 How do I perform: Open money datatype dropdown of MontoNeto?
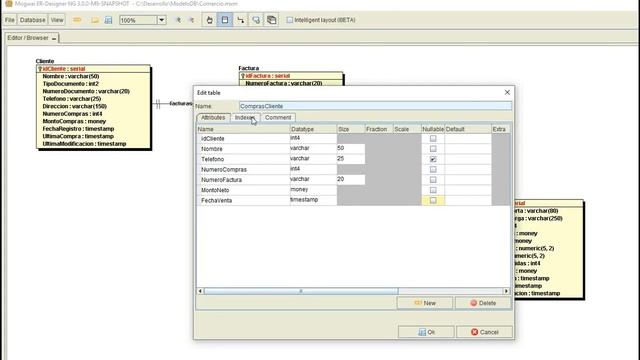(313, 190)
